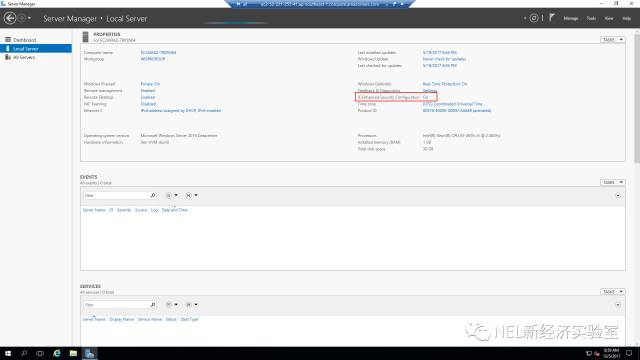Click into the Services filter box
Screen dimensions: 640x360
[x=116, y=305]
